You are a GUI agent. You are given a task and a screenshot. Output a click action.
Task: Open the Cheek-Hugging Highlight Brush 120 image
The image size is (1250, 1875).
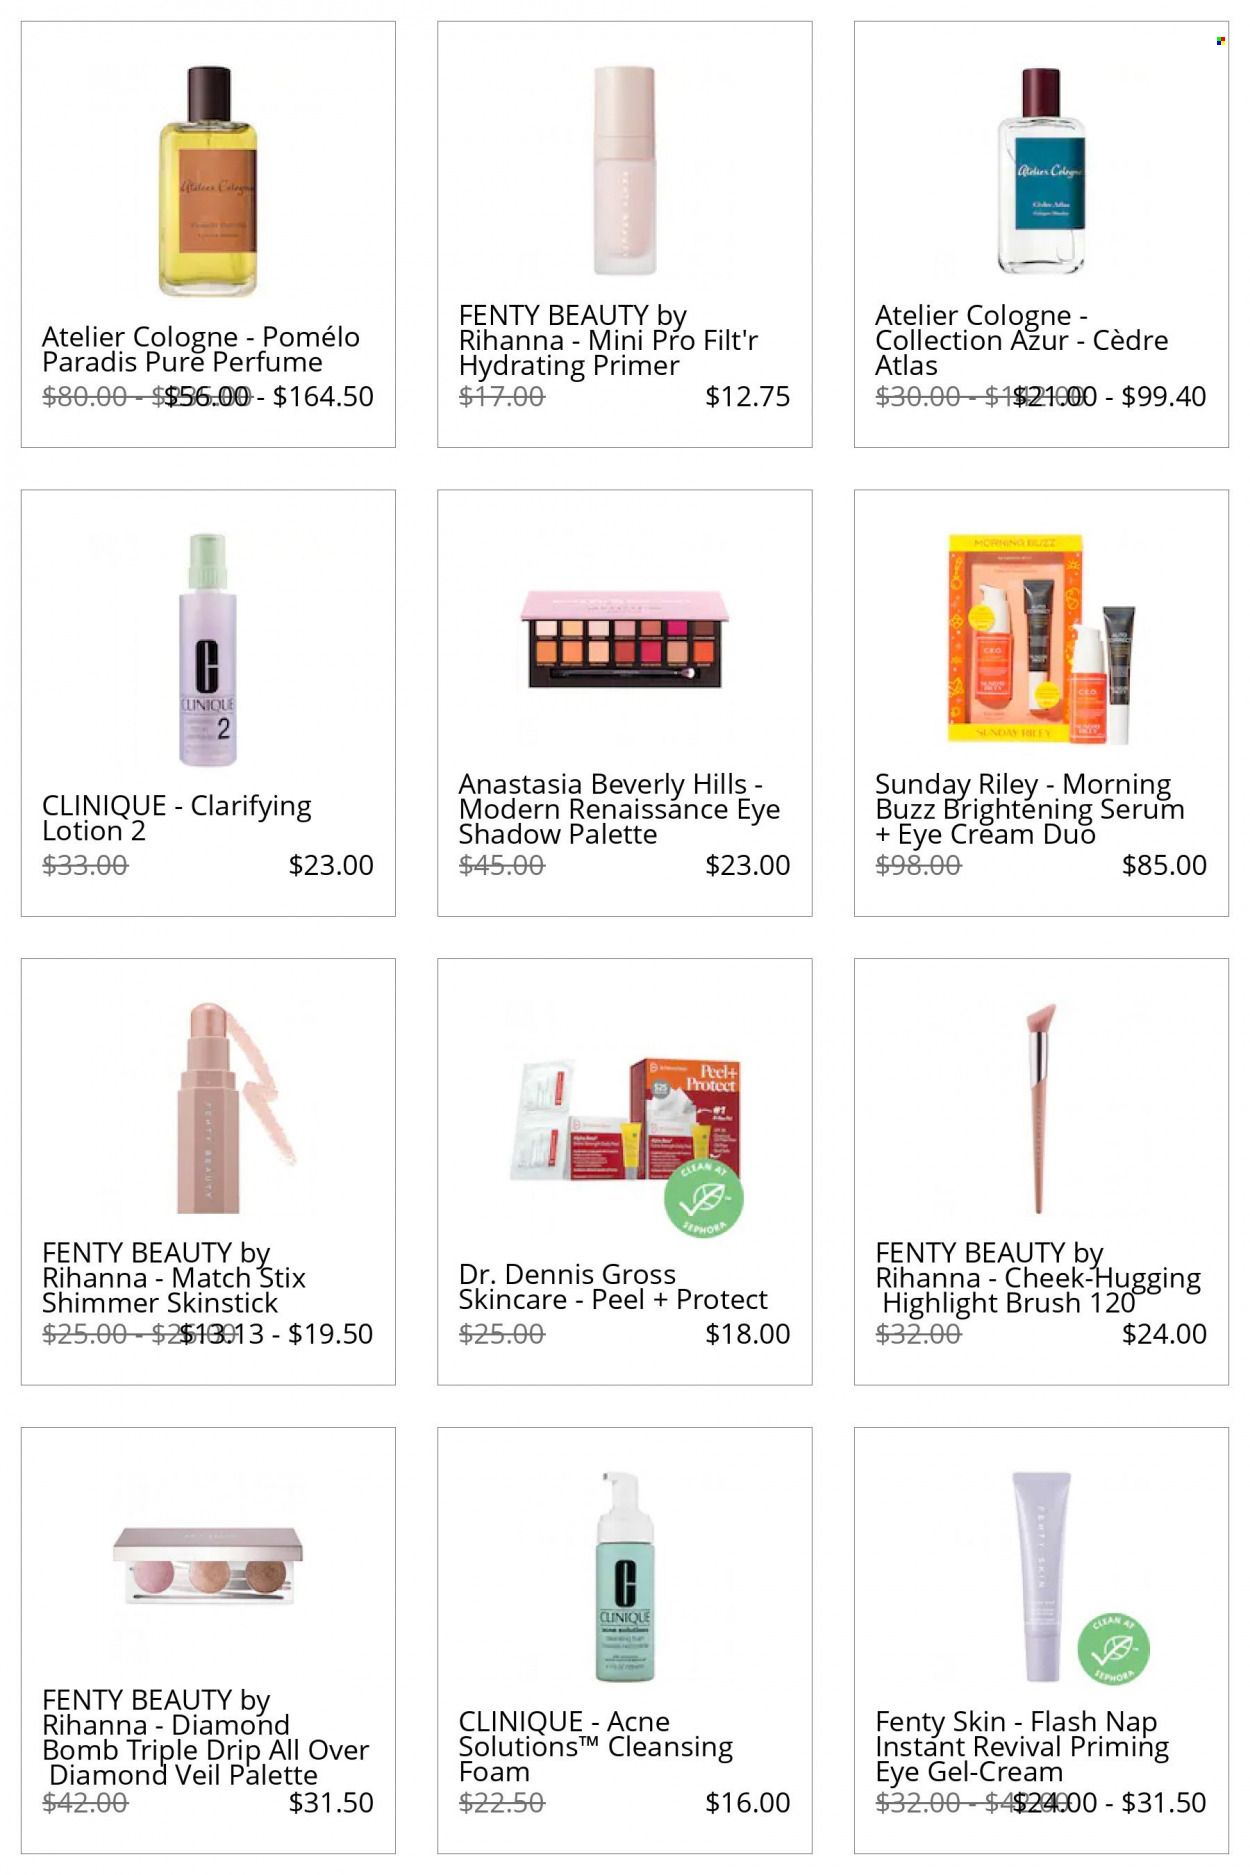(1040, 1108)
